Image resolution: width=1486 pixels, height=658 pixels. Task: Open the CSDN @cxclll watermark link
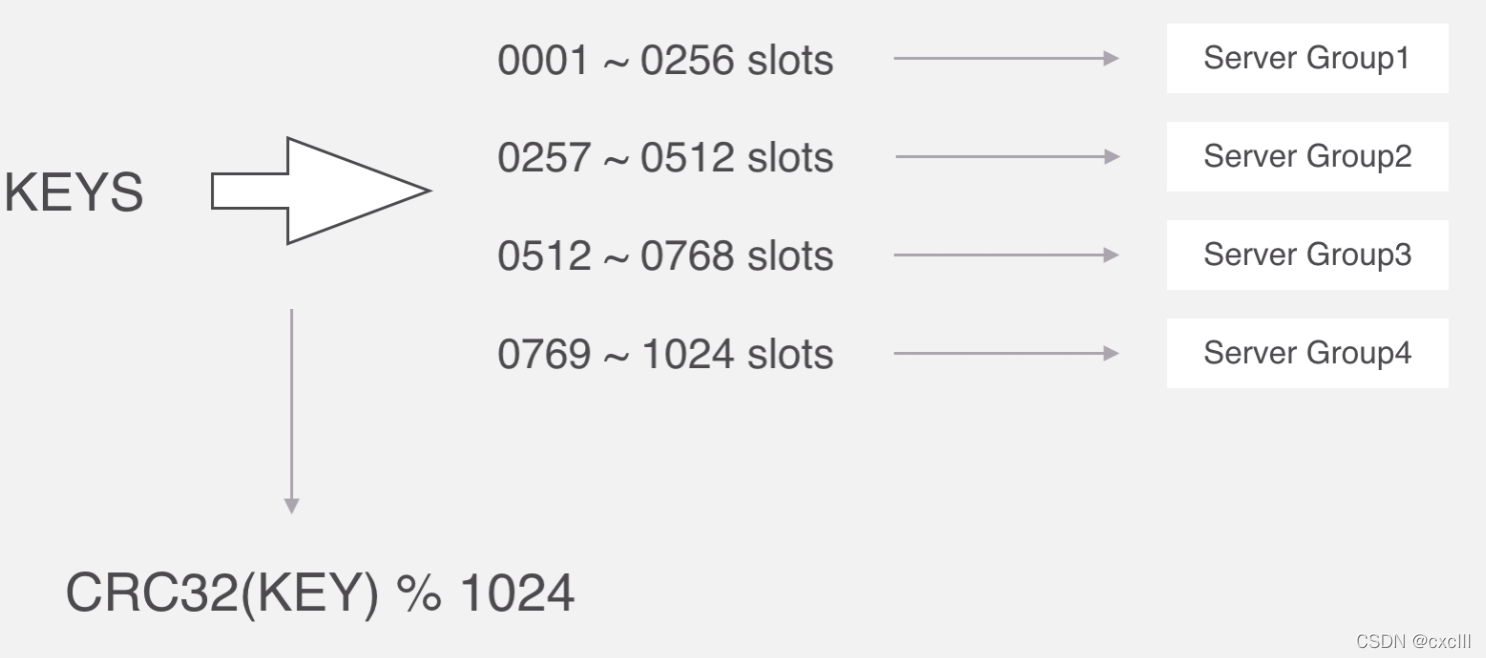[x=1413, y=640]
